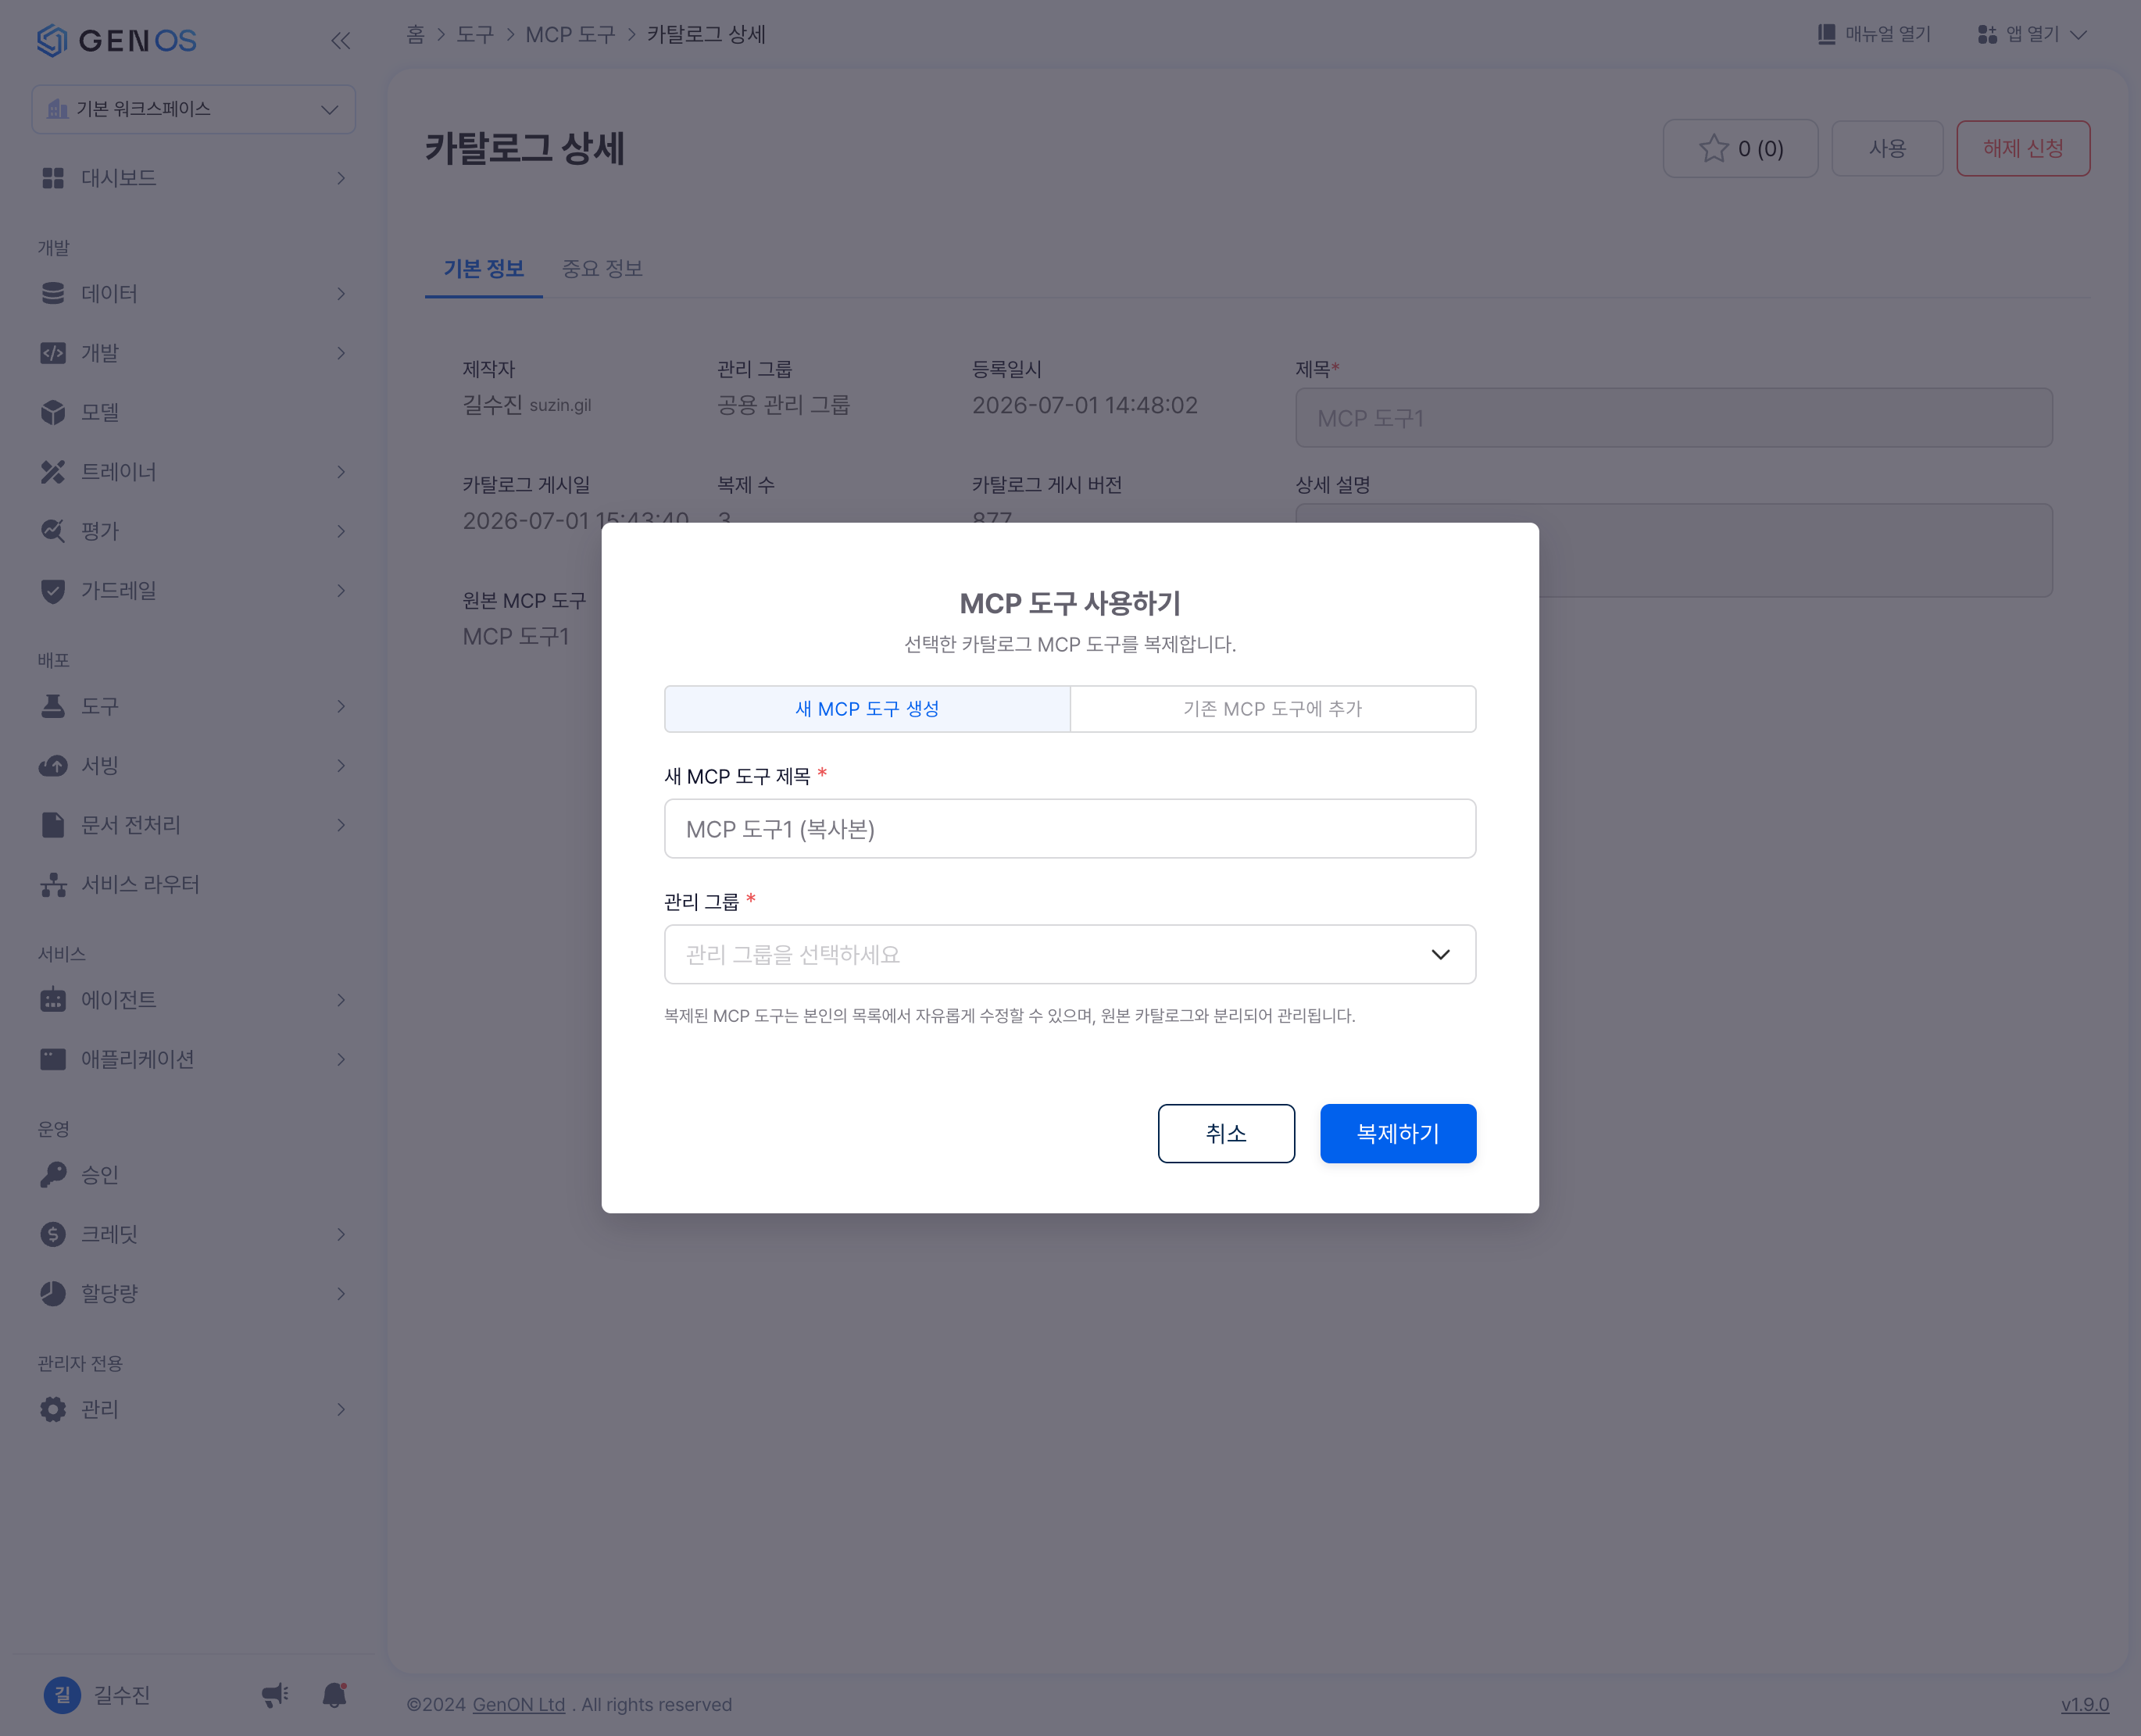The width and height of the screenshot is (2141, 1736).
Task: Click the 승인 key icon
Action: [x=53, y=1175]
